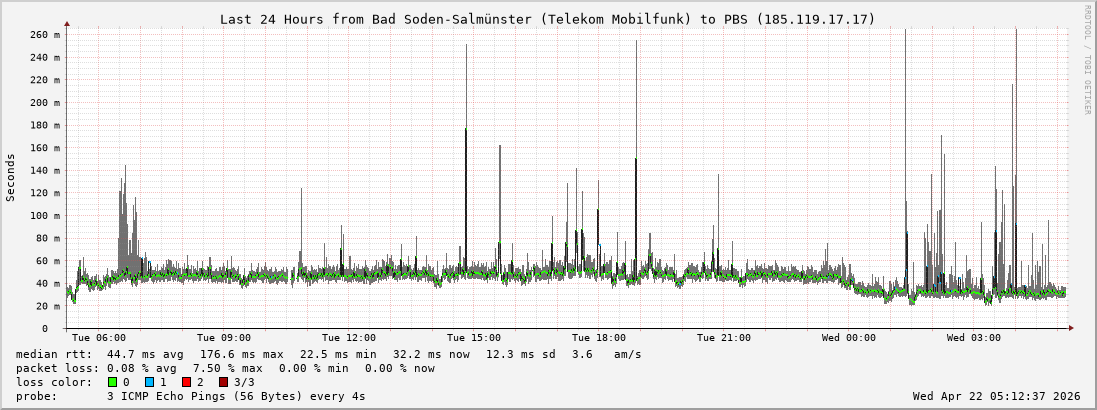Click the 'RRDTOOL / TOBI OETIKER' vertical watermark
The height and width of the screenshot is (410, 1097).
pyautogui.click(x=1087, y=59)
